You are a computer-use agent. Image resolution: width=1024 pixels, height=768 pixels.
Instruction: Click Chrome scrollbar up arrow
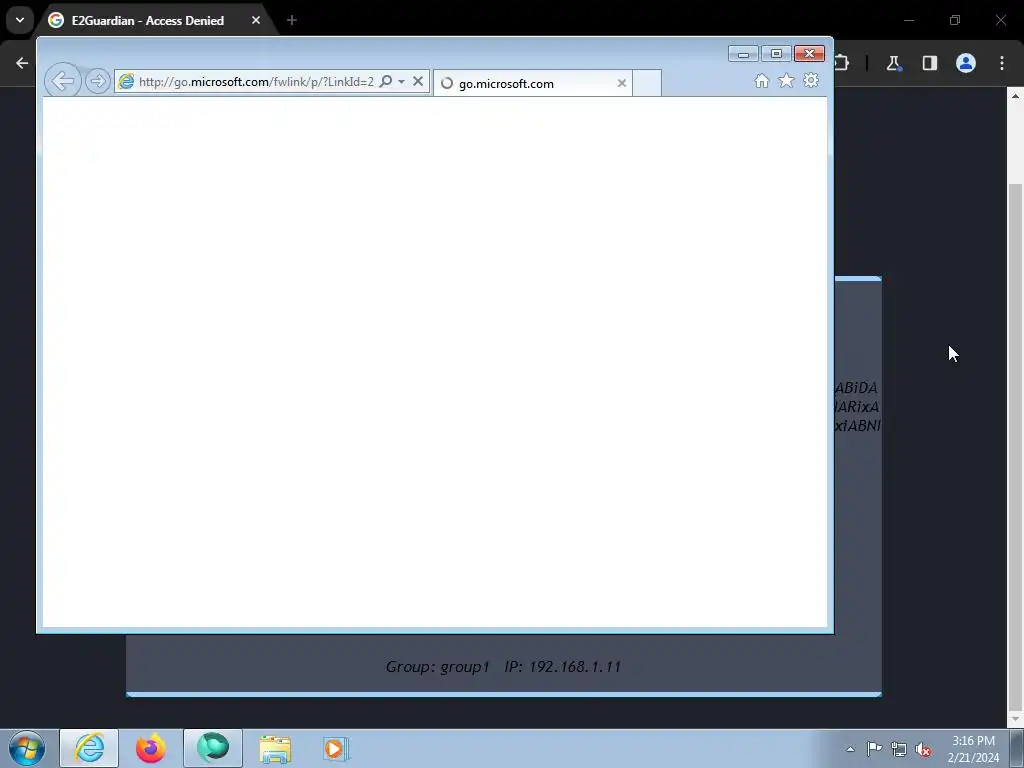click(x=1016, y=95)
